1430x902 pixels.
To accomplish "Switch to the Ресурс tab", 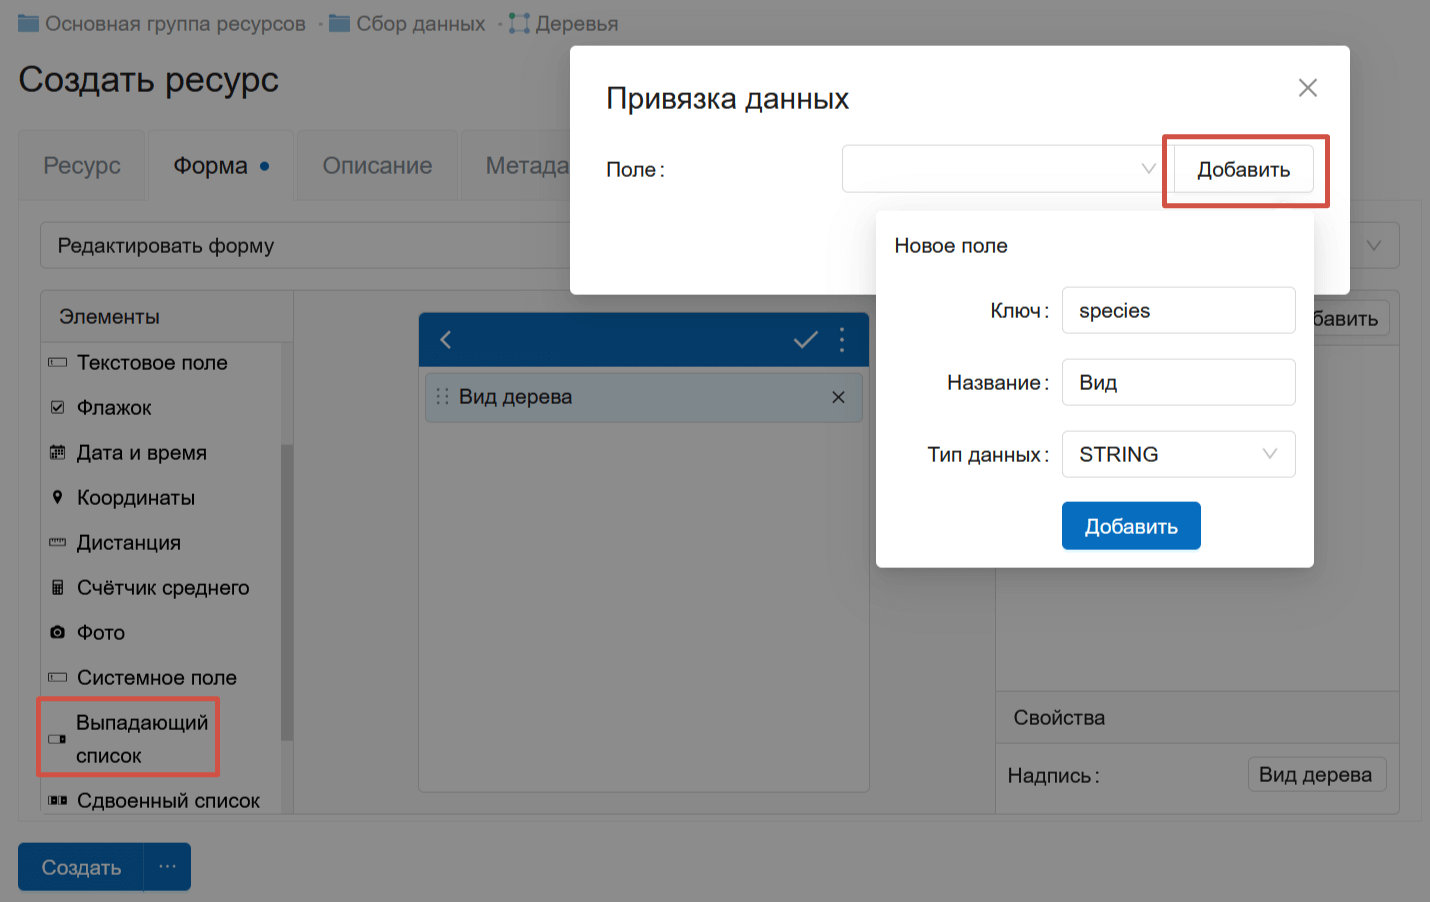I will [82, 166].
